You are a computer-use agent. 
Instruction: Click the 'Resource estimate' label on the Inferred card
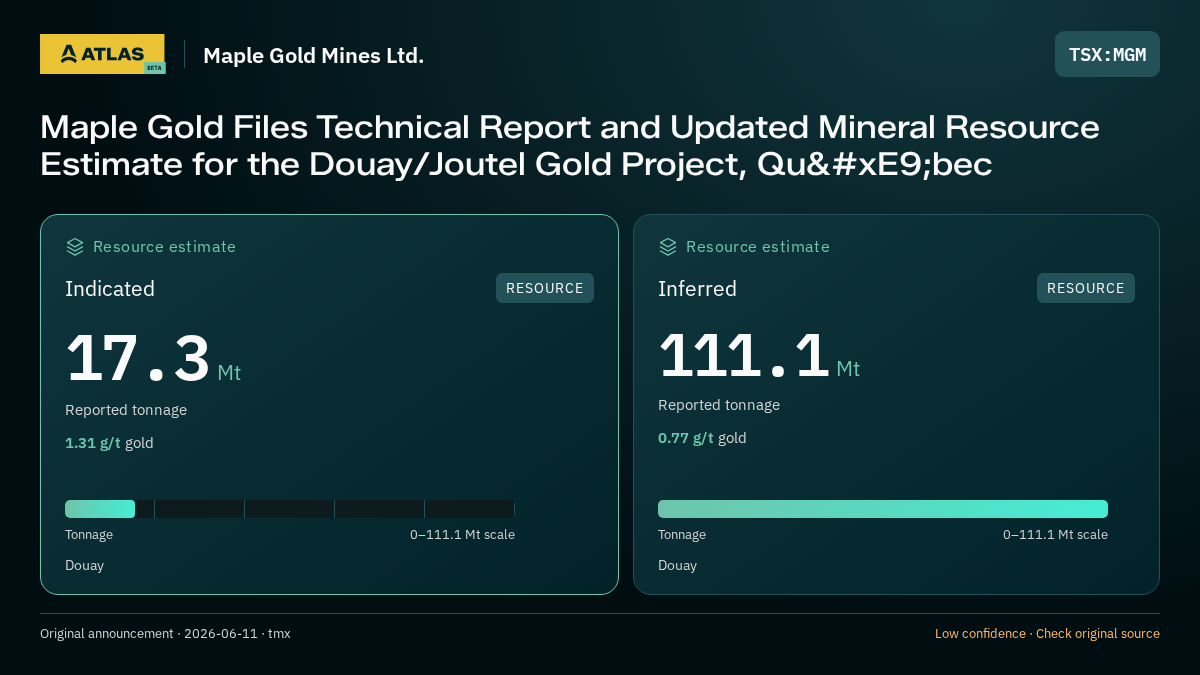coord(757,247)
